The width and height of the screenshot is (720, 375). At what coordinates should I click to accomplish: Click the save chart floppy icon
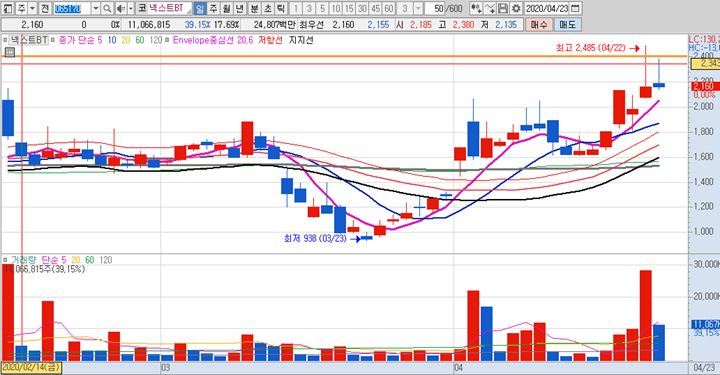coord(503,8)
